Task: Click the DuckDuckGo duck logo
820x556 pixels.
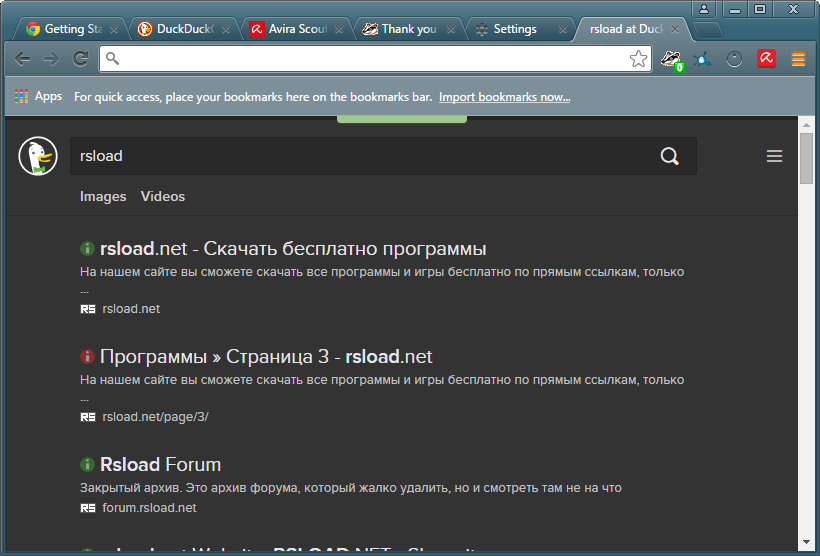Action: [38, 156]
